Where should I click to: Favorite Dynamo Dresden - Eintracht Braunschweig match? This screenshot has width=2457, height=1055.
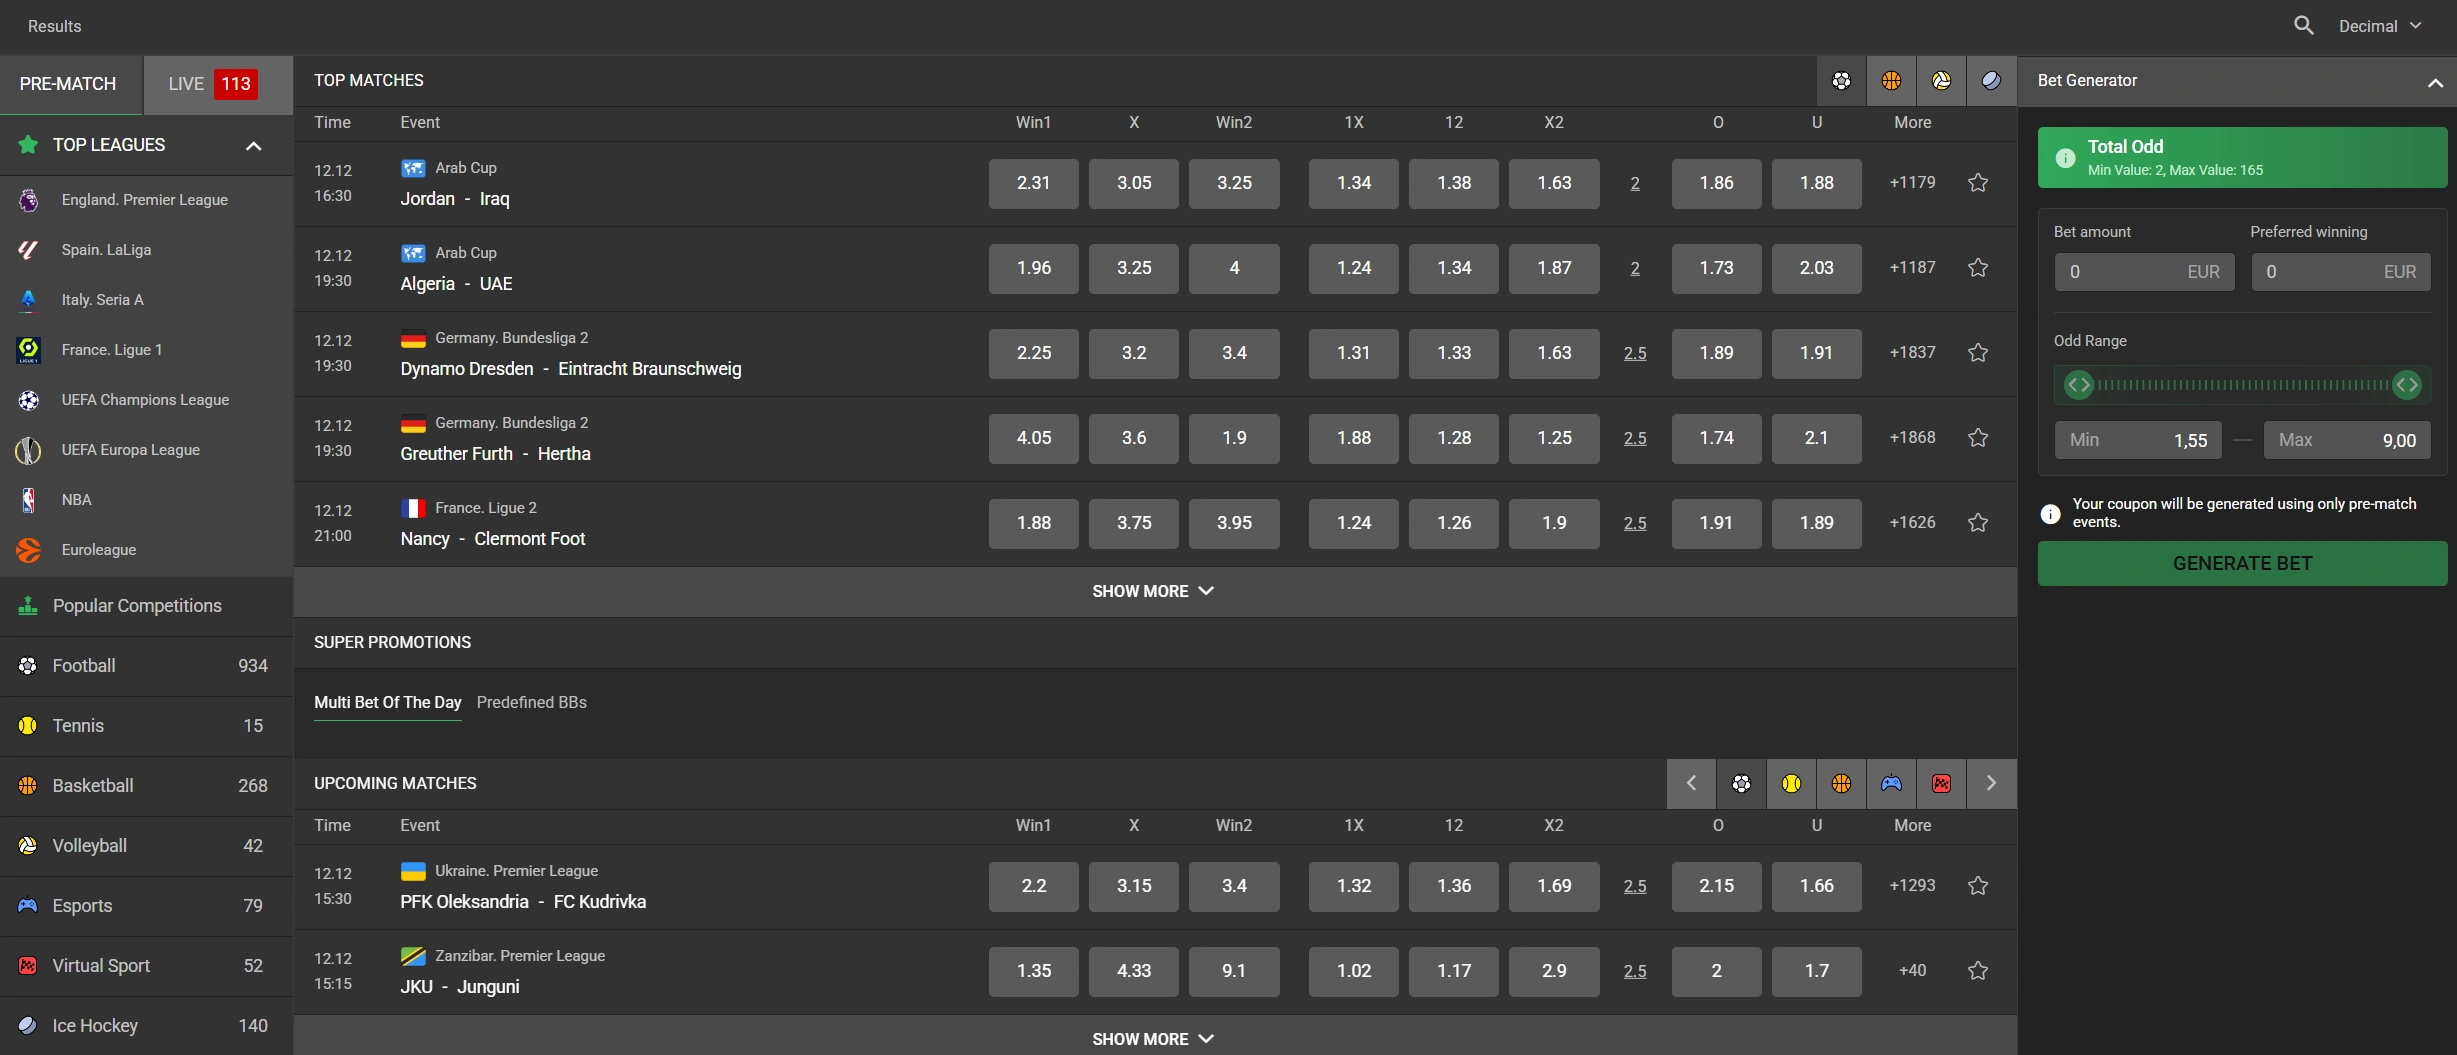click(1978, 353)
